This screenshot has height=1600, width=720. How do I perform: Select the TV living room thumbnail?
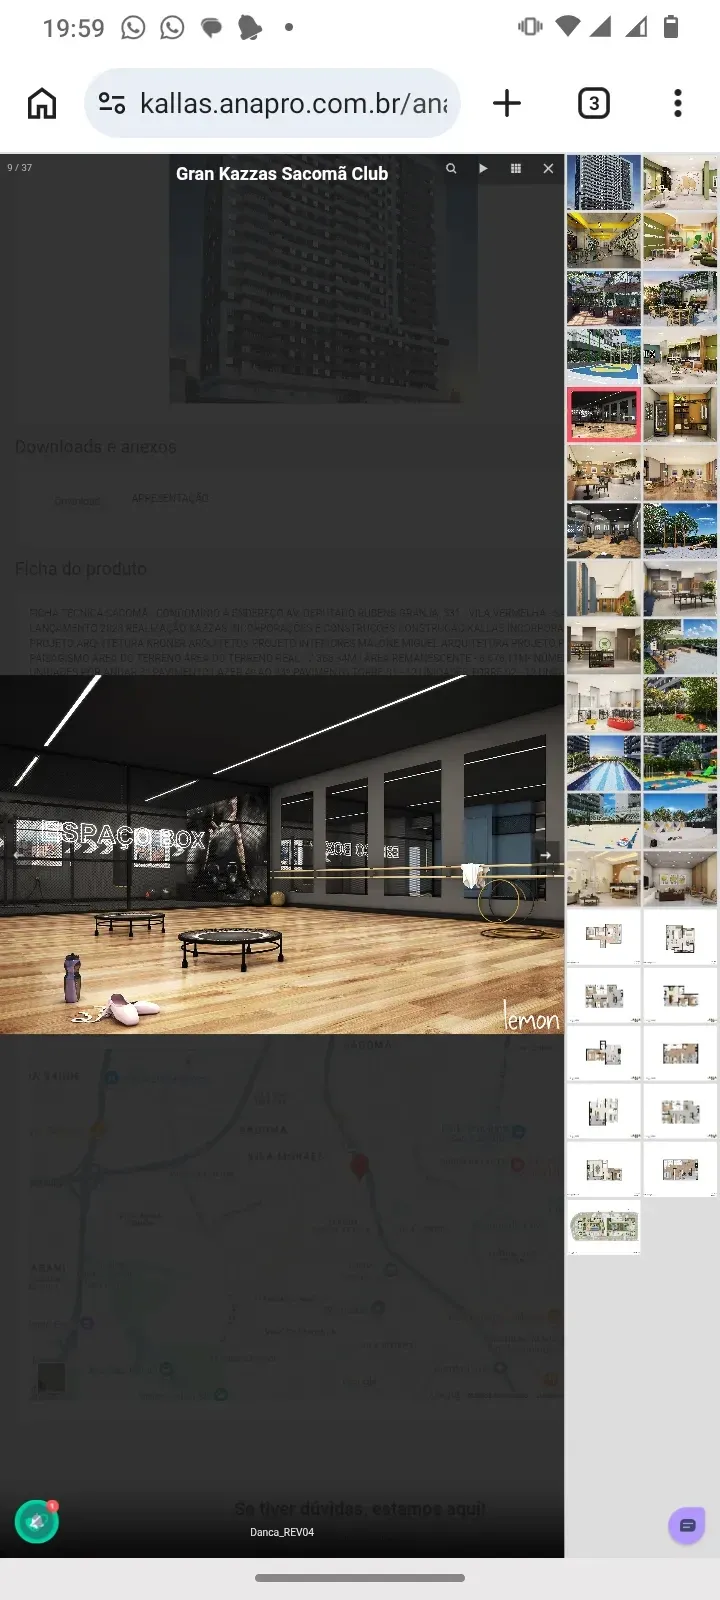[x=680, y=878]
